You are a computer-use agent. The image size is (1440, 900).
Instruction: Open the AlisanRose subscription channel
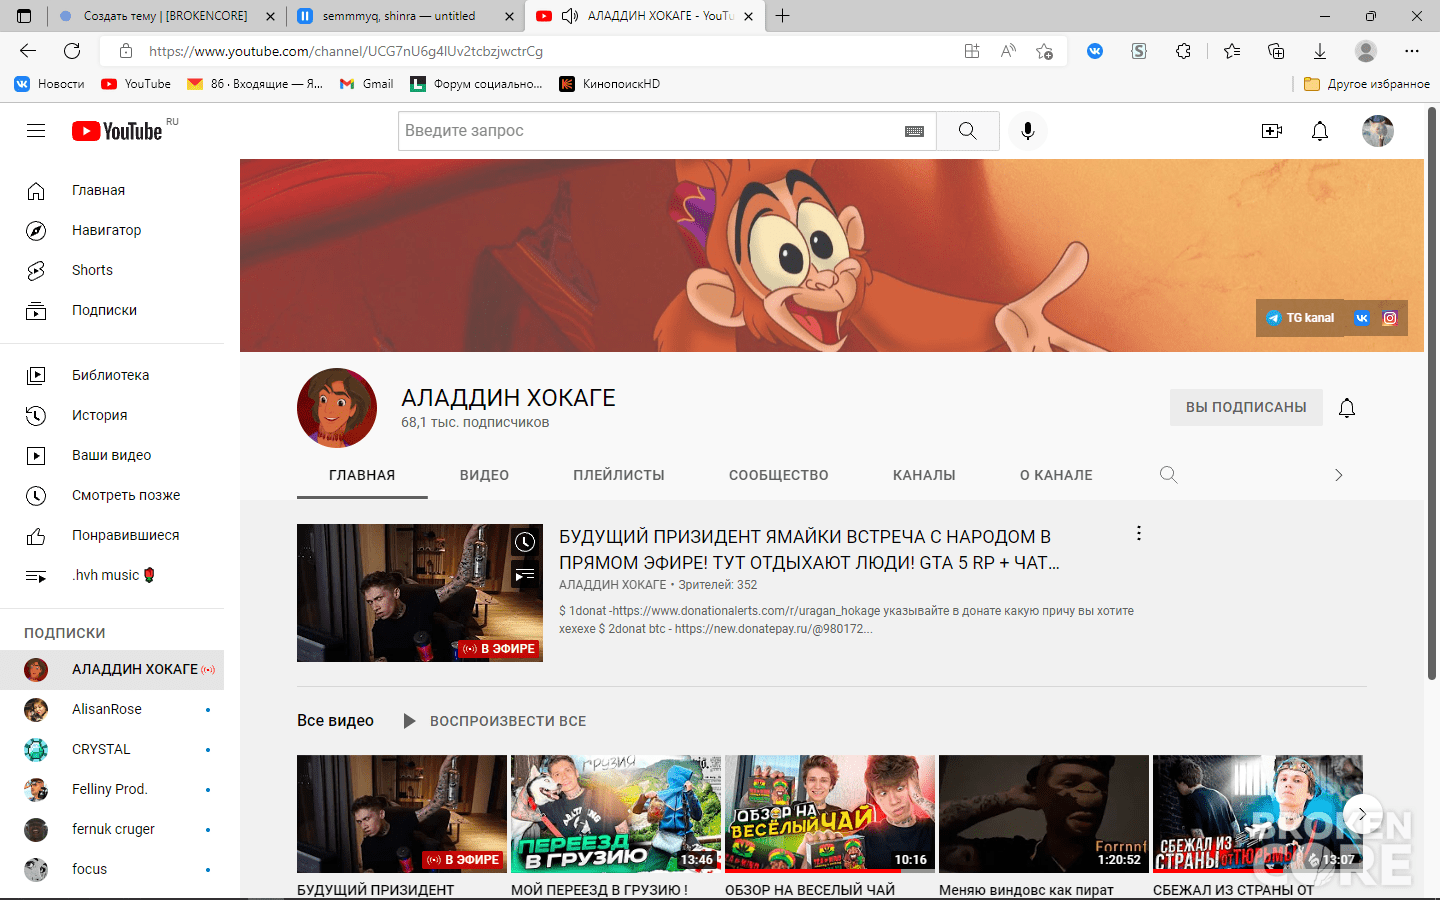[x=112, y=709]
